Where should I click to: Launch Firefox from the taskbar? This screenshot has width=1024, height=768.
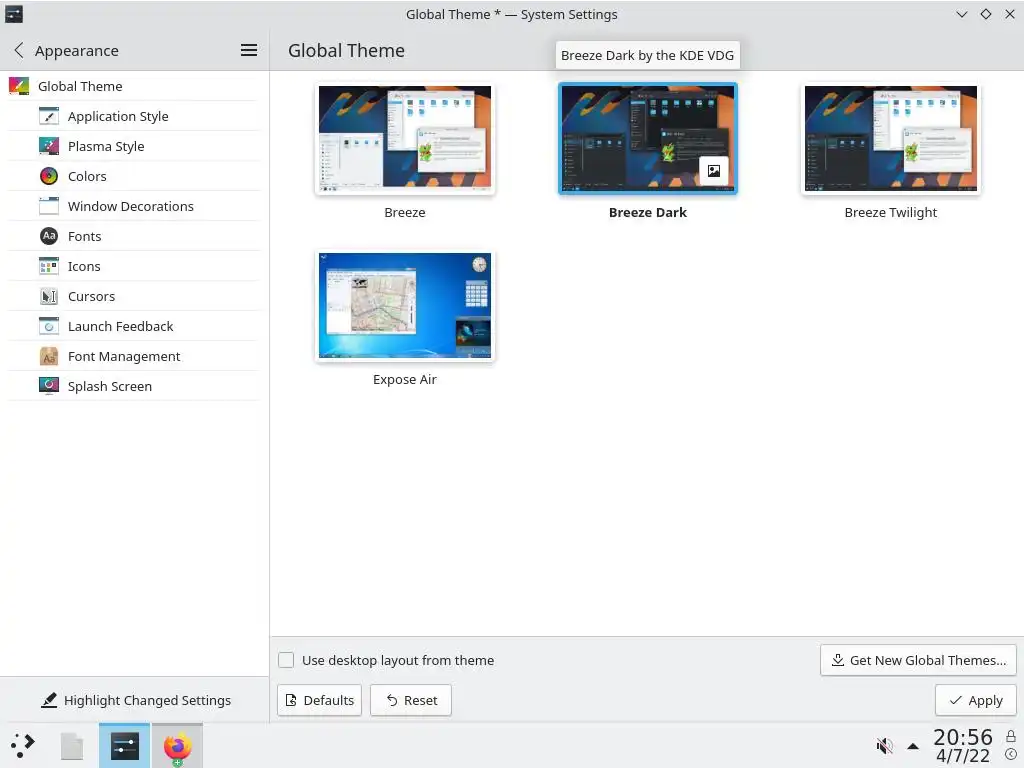(177, 746)
